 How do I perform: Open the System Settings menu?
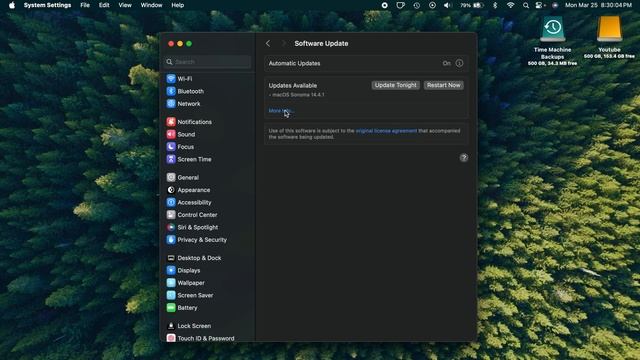(47, 5)
